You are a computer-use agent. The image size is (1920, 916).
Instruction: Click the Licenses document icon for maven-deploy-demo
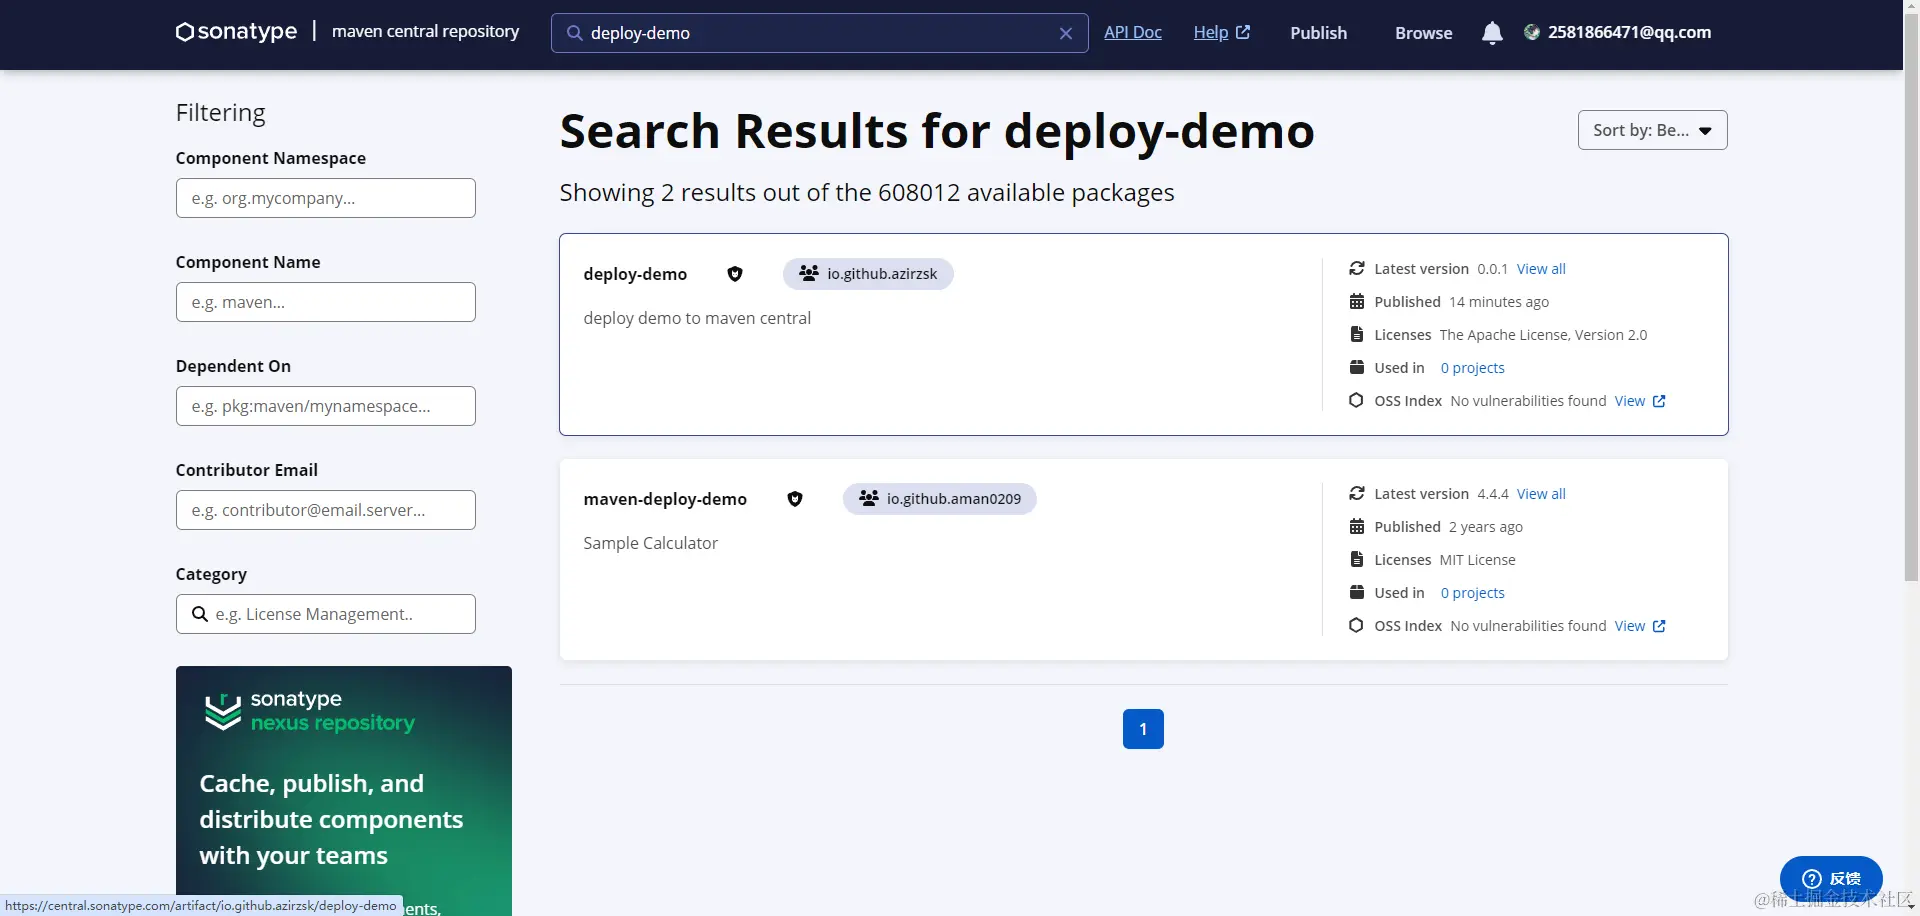(1357, 559)
